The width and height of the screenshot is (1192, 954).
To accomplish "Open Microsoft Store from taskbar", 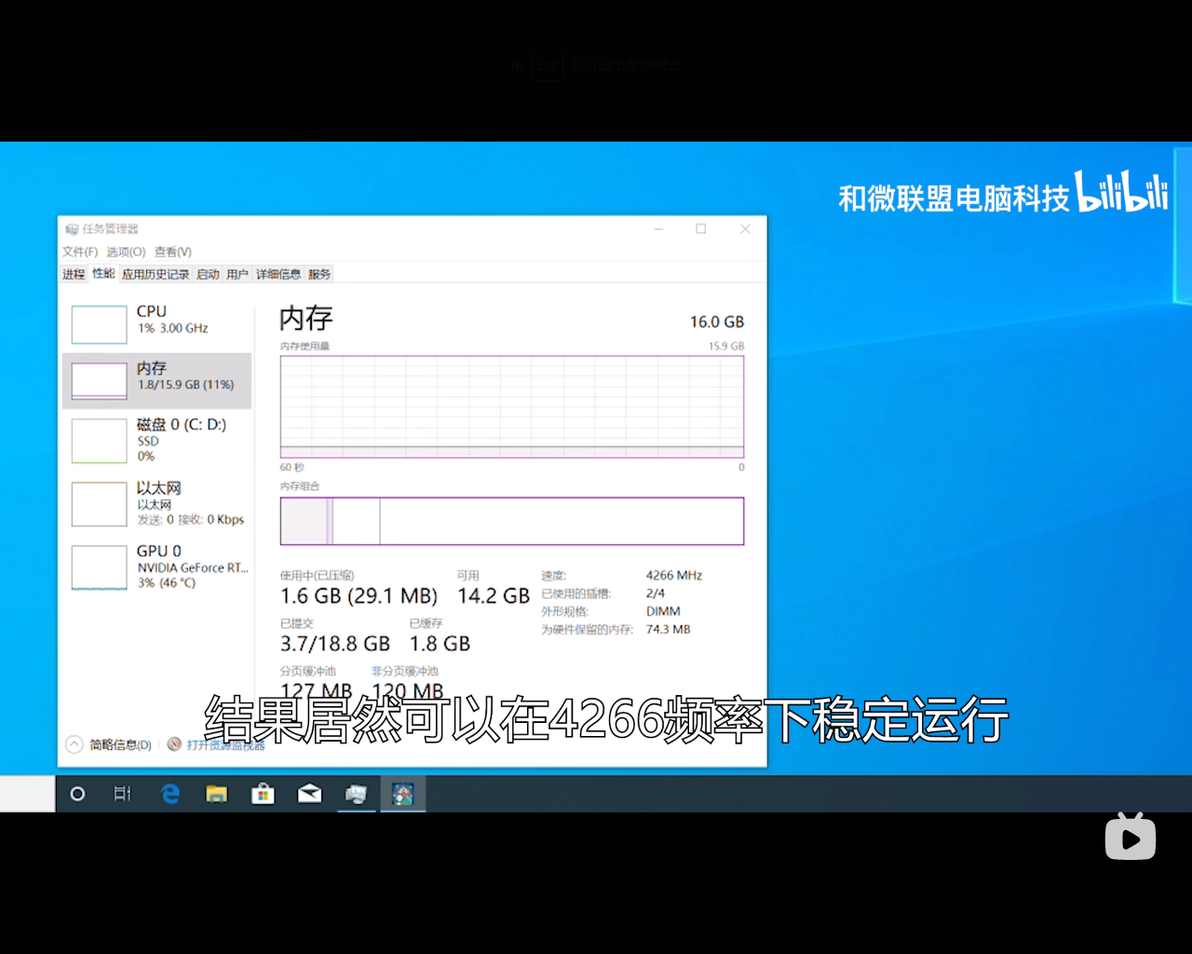I will pos(263,794).
